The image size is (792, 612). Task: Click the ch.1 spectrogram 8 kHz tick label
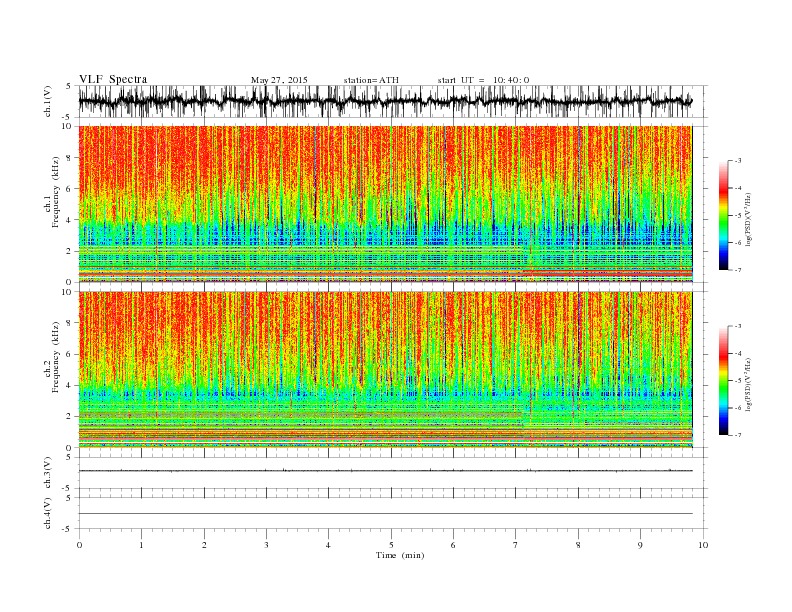70,158
